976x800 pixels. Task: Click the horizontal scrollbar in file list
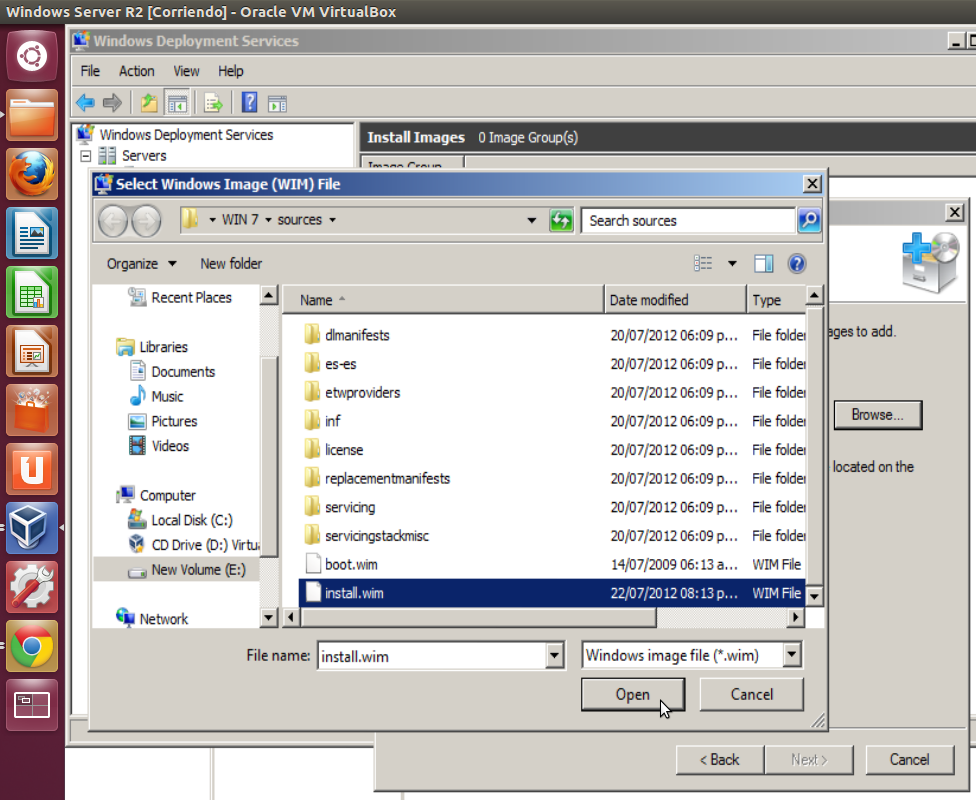point(478,618)
